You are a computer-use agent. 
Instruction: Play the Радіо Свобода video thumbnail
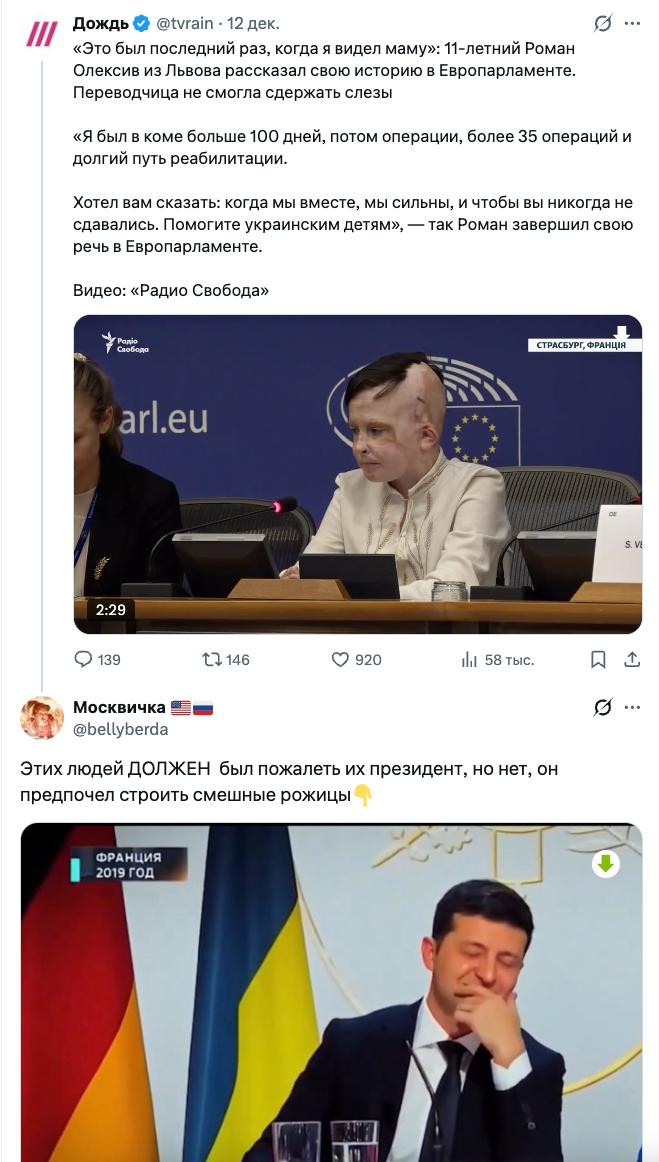click(357, 474)
